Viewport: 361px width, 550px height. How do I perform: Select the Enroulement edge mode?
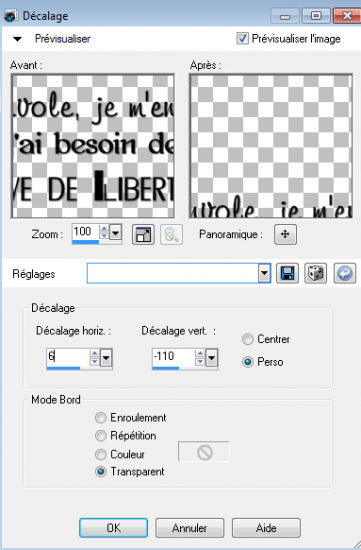pos(101,418)
